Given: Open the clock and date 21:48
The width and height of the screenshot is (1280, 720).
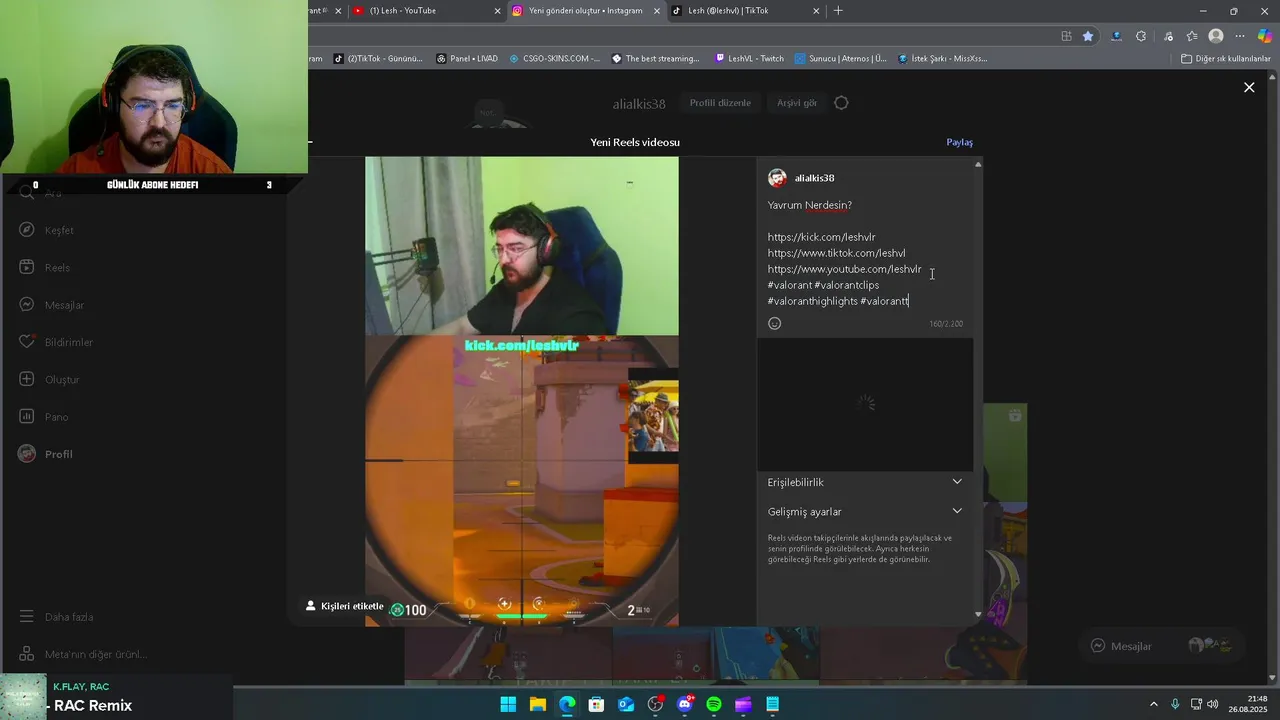Looking at the screenshot, I should 1248,704.
